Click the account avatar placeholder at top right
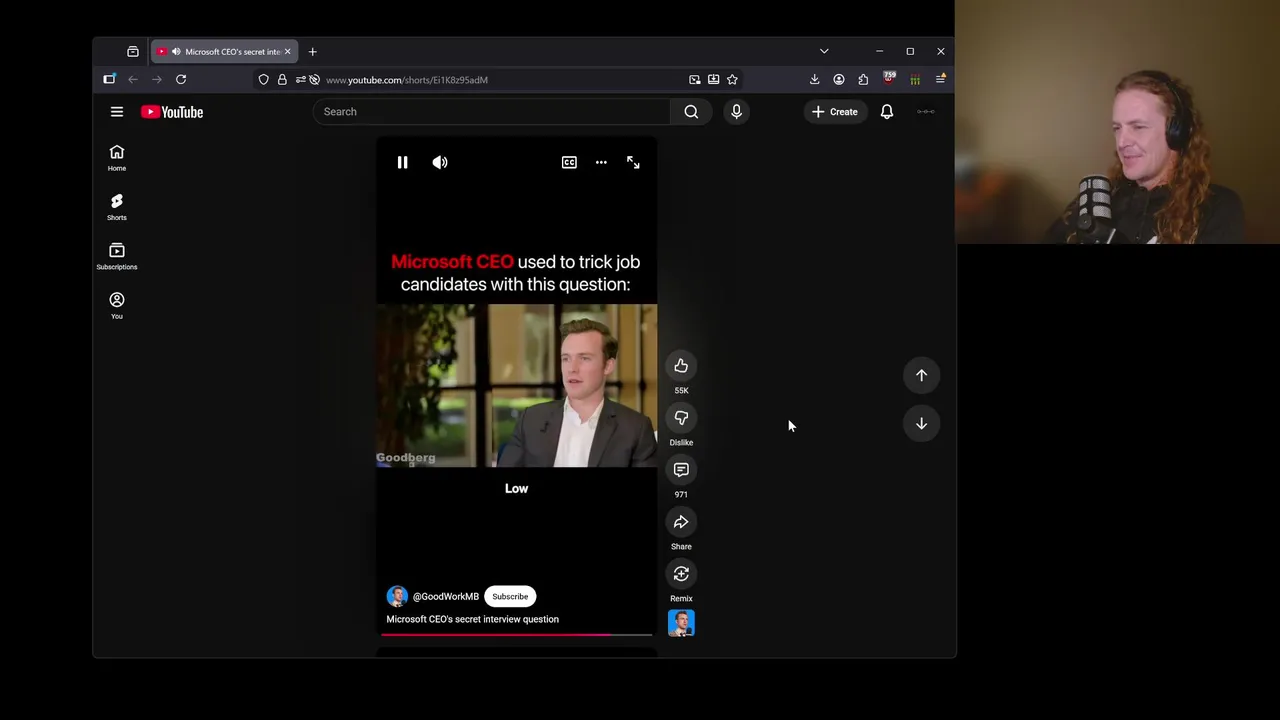Viewport: 1280px width, 720px height. coord(926,112)
